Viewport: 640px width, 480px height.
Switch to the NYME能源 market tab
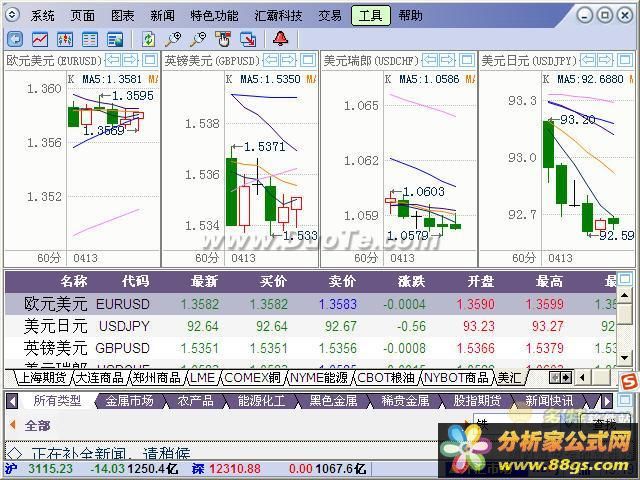[x=319, y=378]
